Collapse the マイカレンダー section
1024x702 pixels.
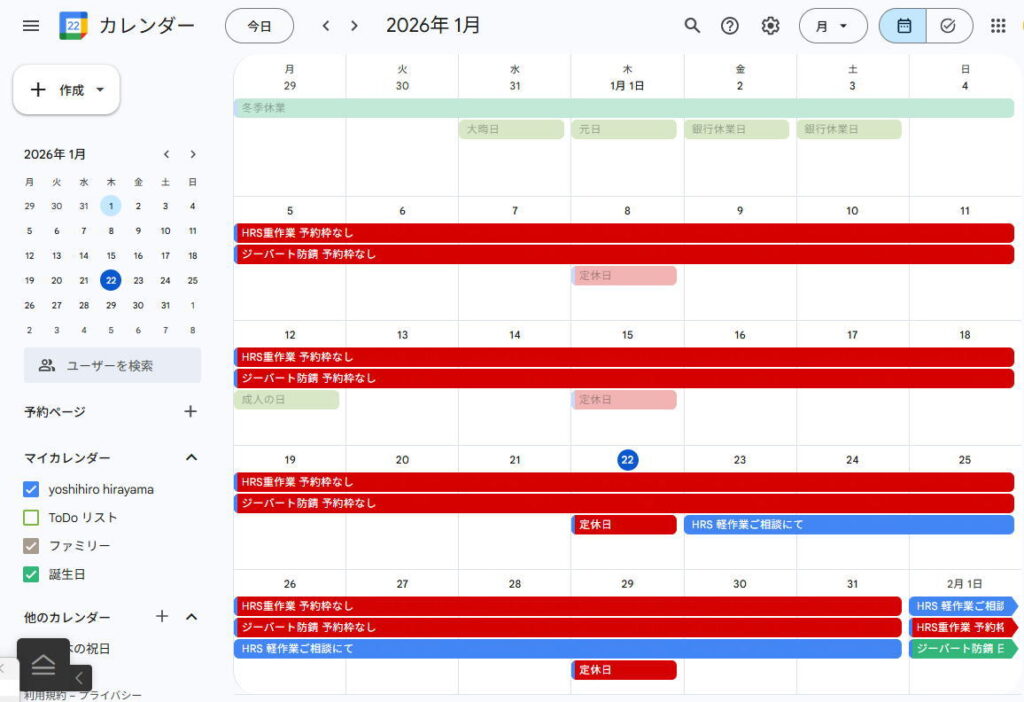pos(191,457)
